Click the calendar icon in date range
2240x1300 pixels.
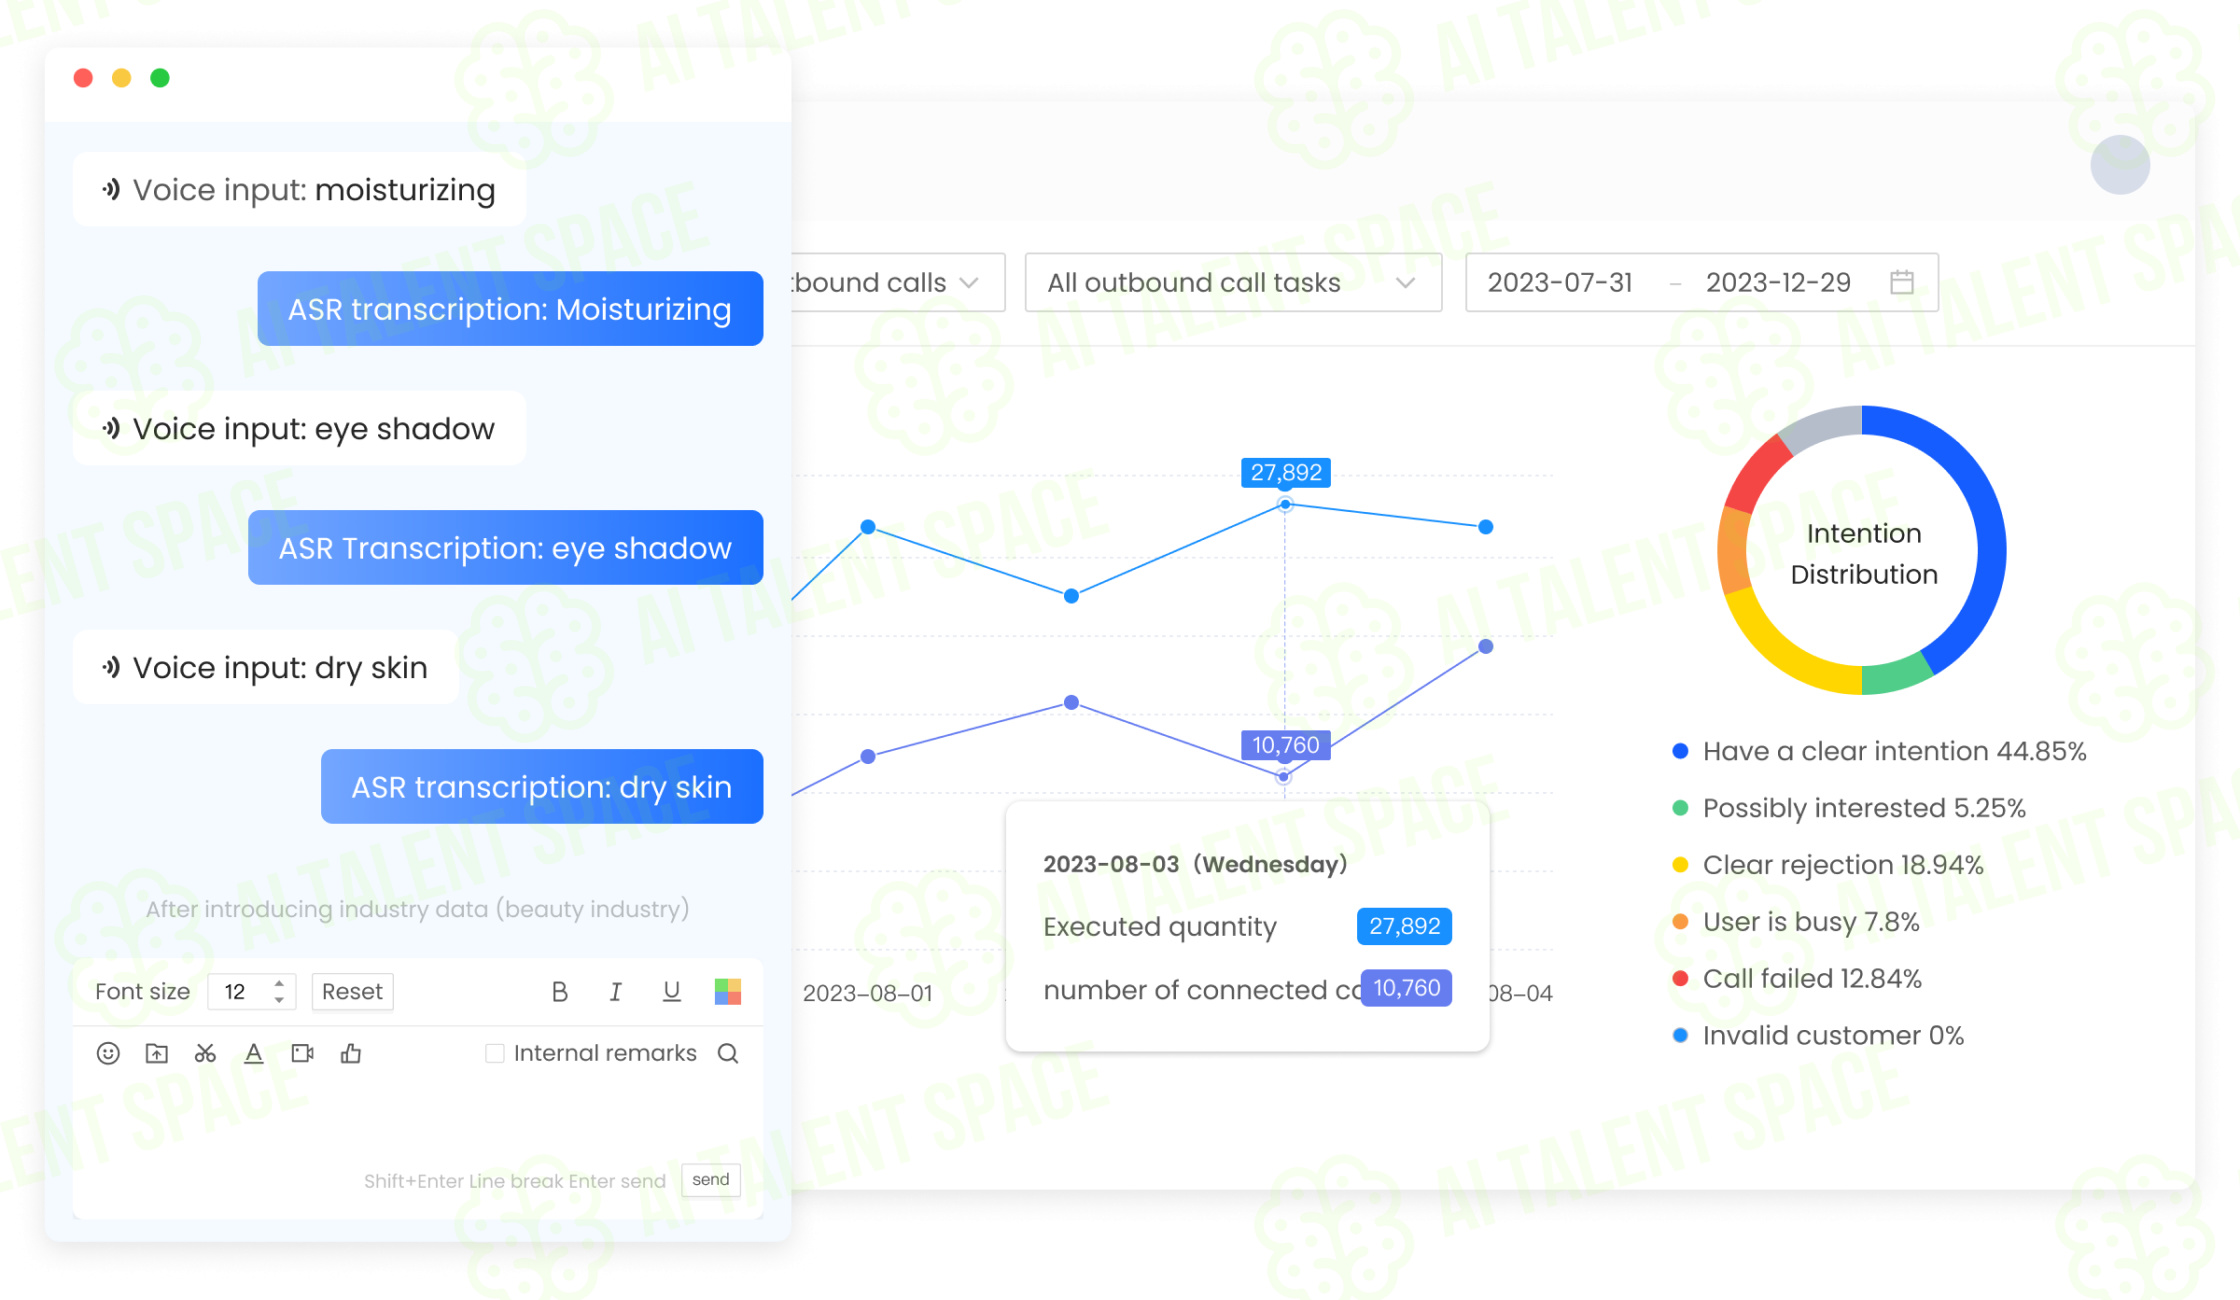pos(1902,282)
